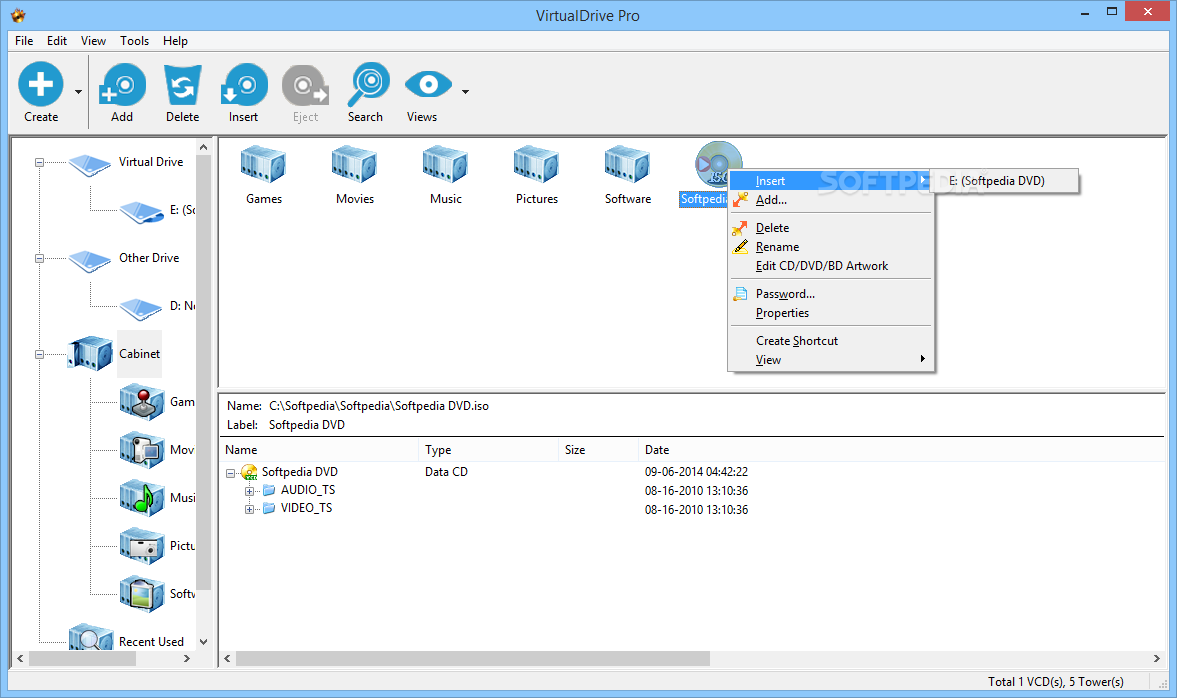Select Recent Used magnifier icon

pos(91,638)
